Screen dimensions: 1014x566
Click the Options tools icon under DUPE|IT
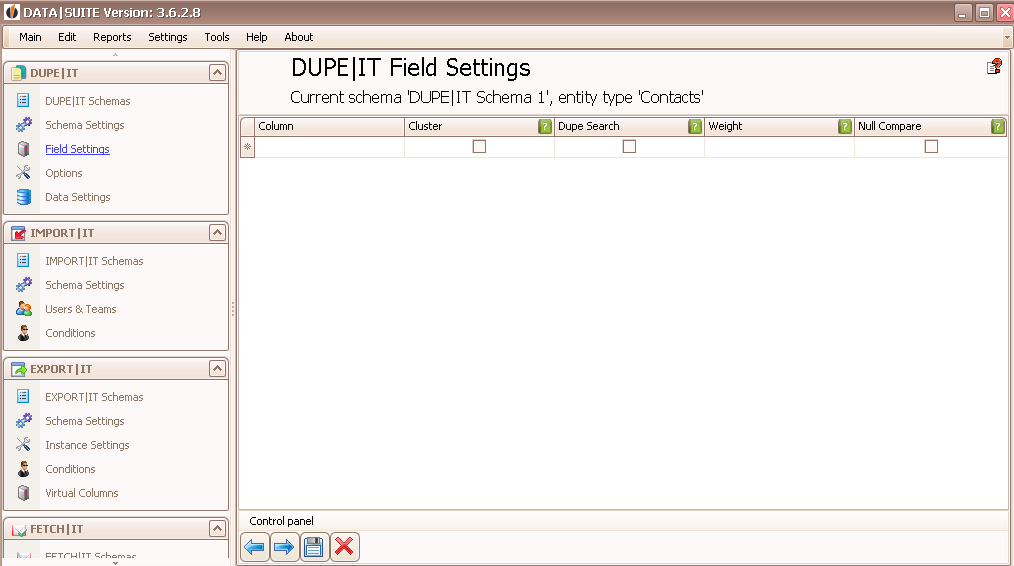click(x=23, y=173)
